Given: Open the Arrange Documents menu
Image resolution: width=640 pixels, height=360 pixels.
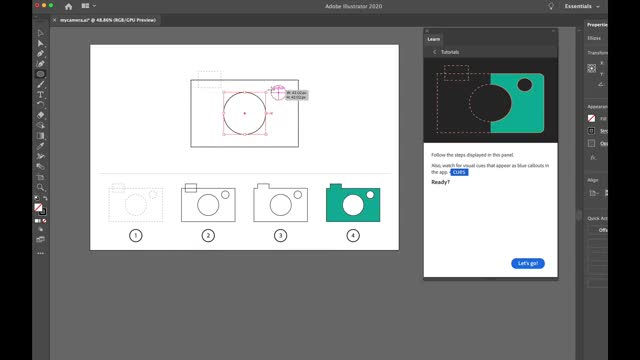Looking at the screenshot, I should 88,6.
